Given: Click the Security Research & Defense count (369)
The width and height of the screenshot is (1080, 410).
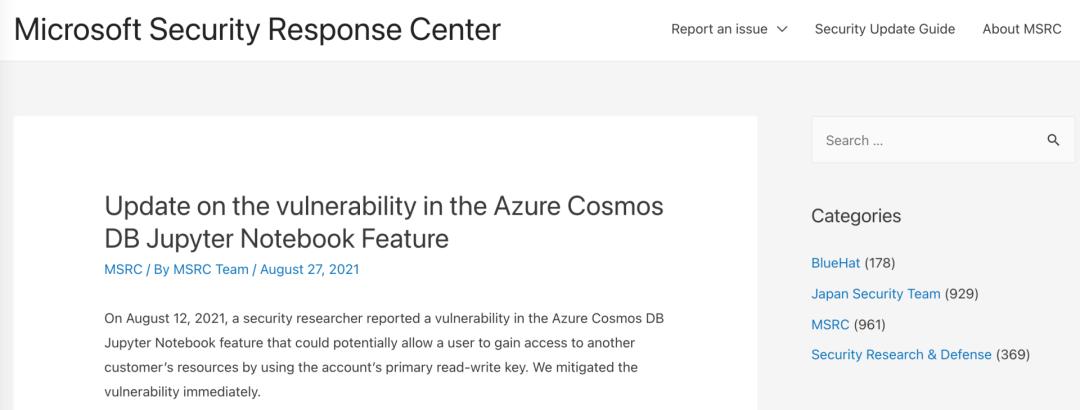Looking at the screenshot, I should coord(1013,354).
